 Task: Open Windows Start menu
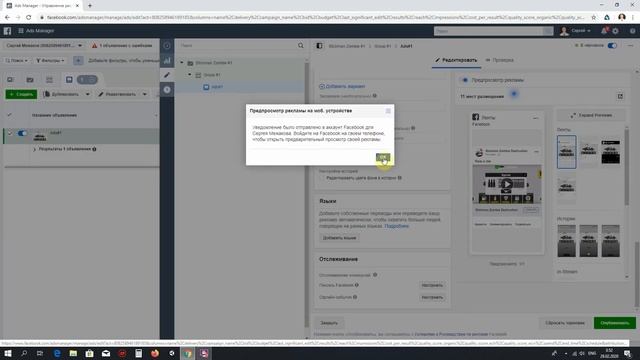click(x=7, y=353)
